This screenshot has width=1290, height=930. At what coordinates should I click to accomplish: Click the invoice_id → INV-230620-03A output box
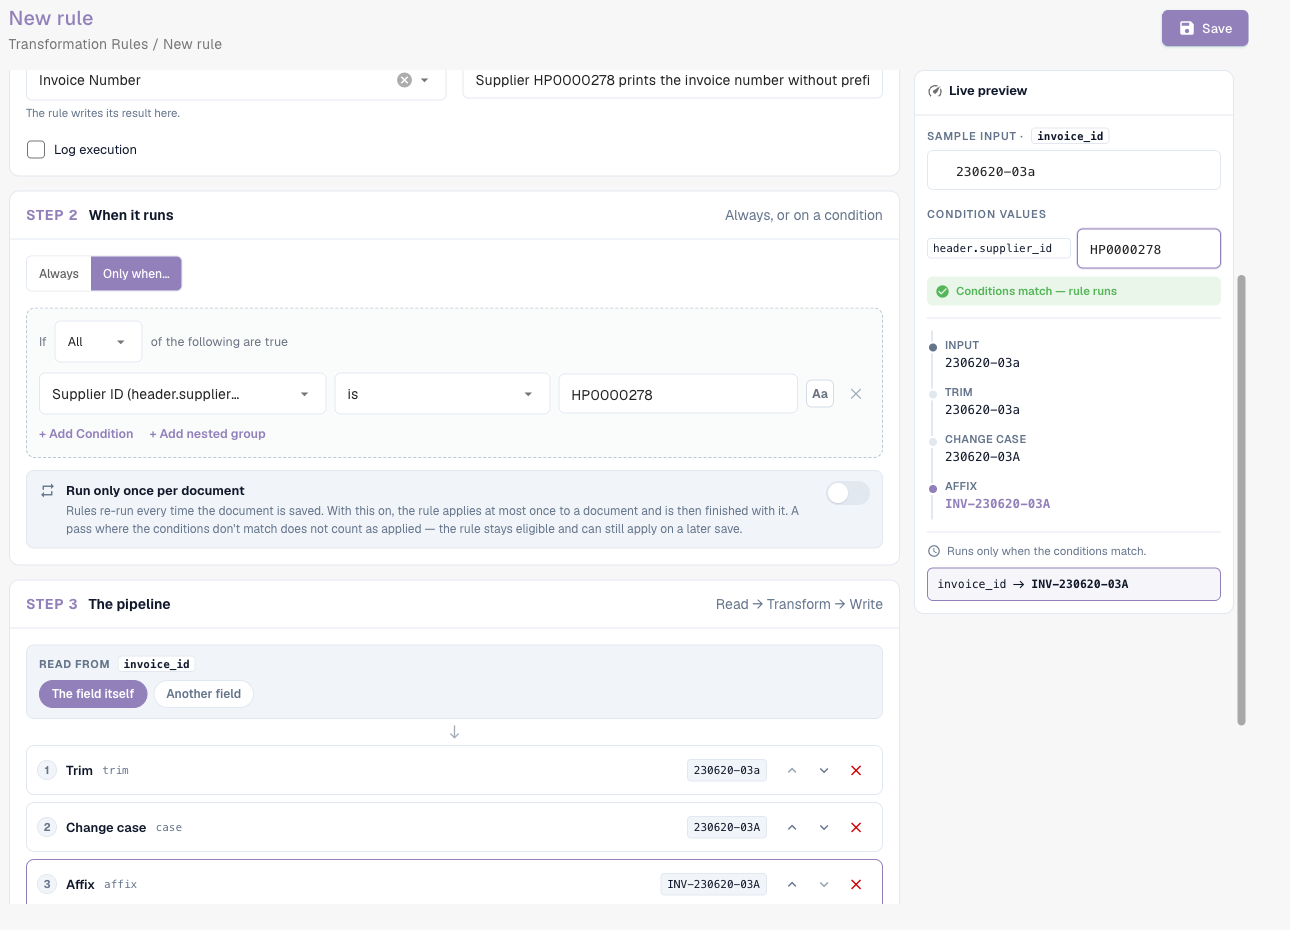[x=1074, y=584]
